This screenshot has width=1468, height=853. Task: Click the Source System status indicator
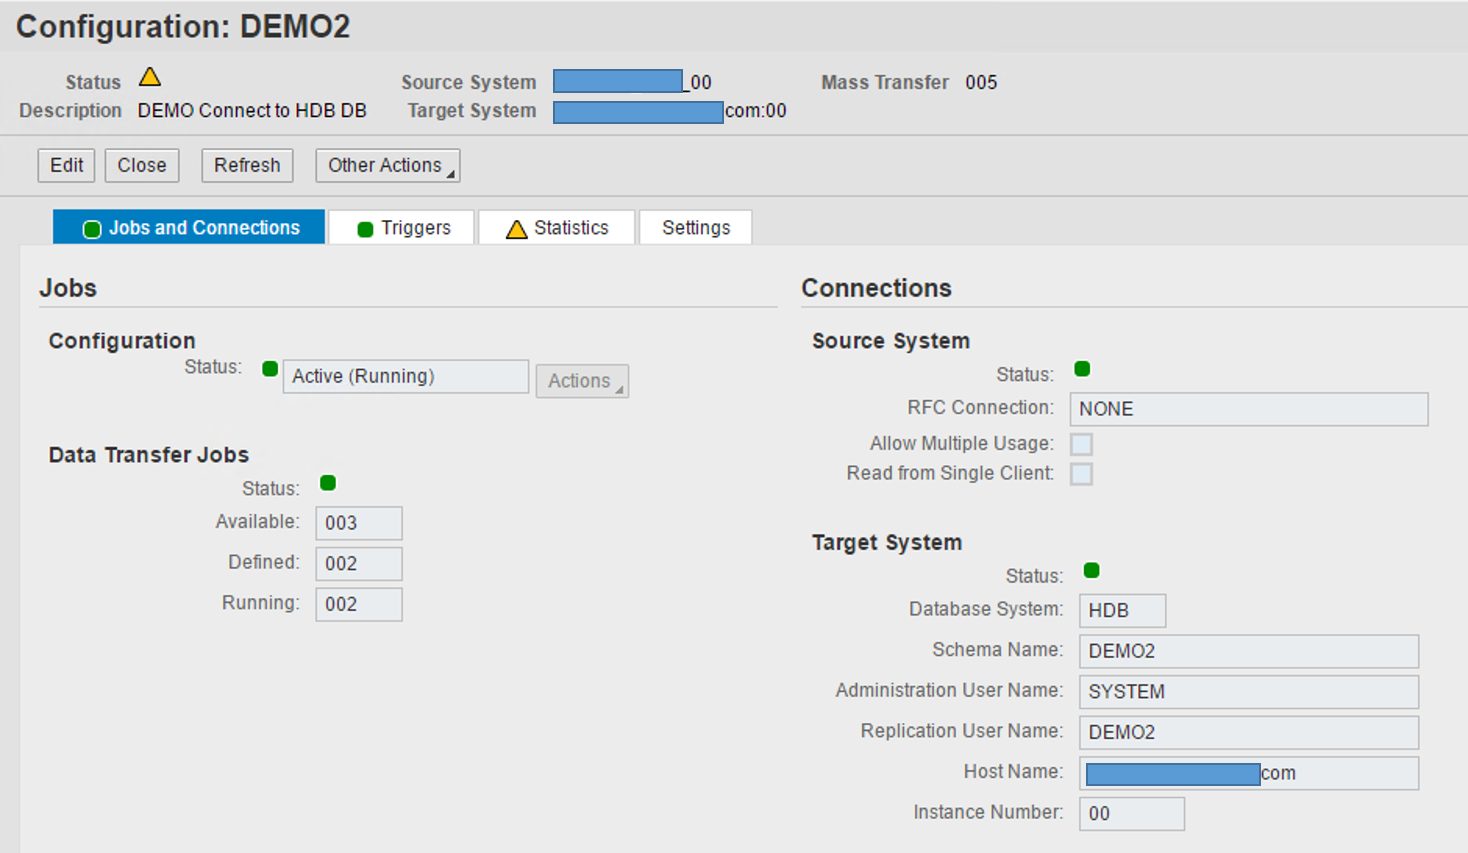coord(1081,369)
